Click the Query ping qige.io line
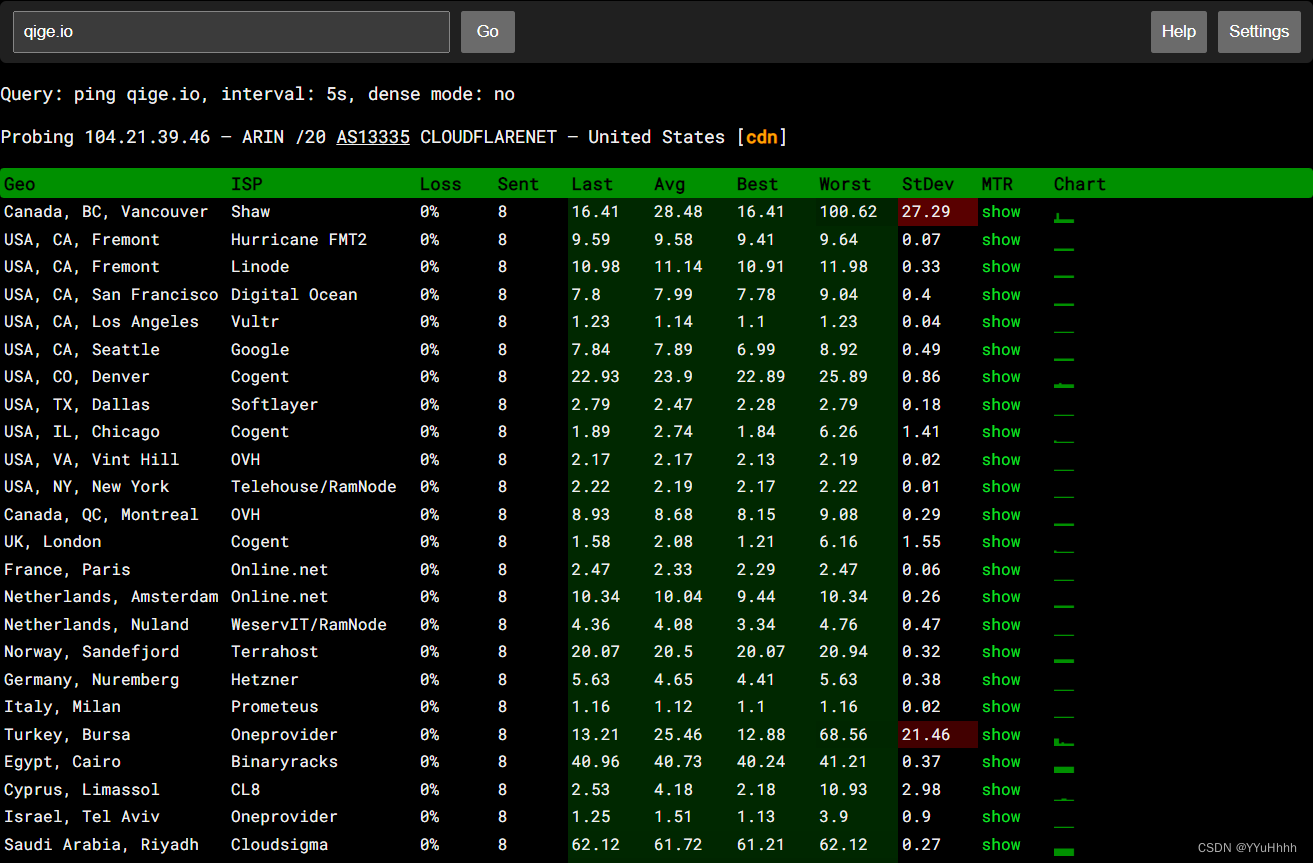 [258, 94]
